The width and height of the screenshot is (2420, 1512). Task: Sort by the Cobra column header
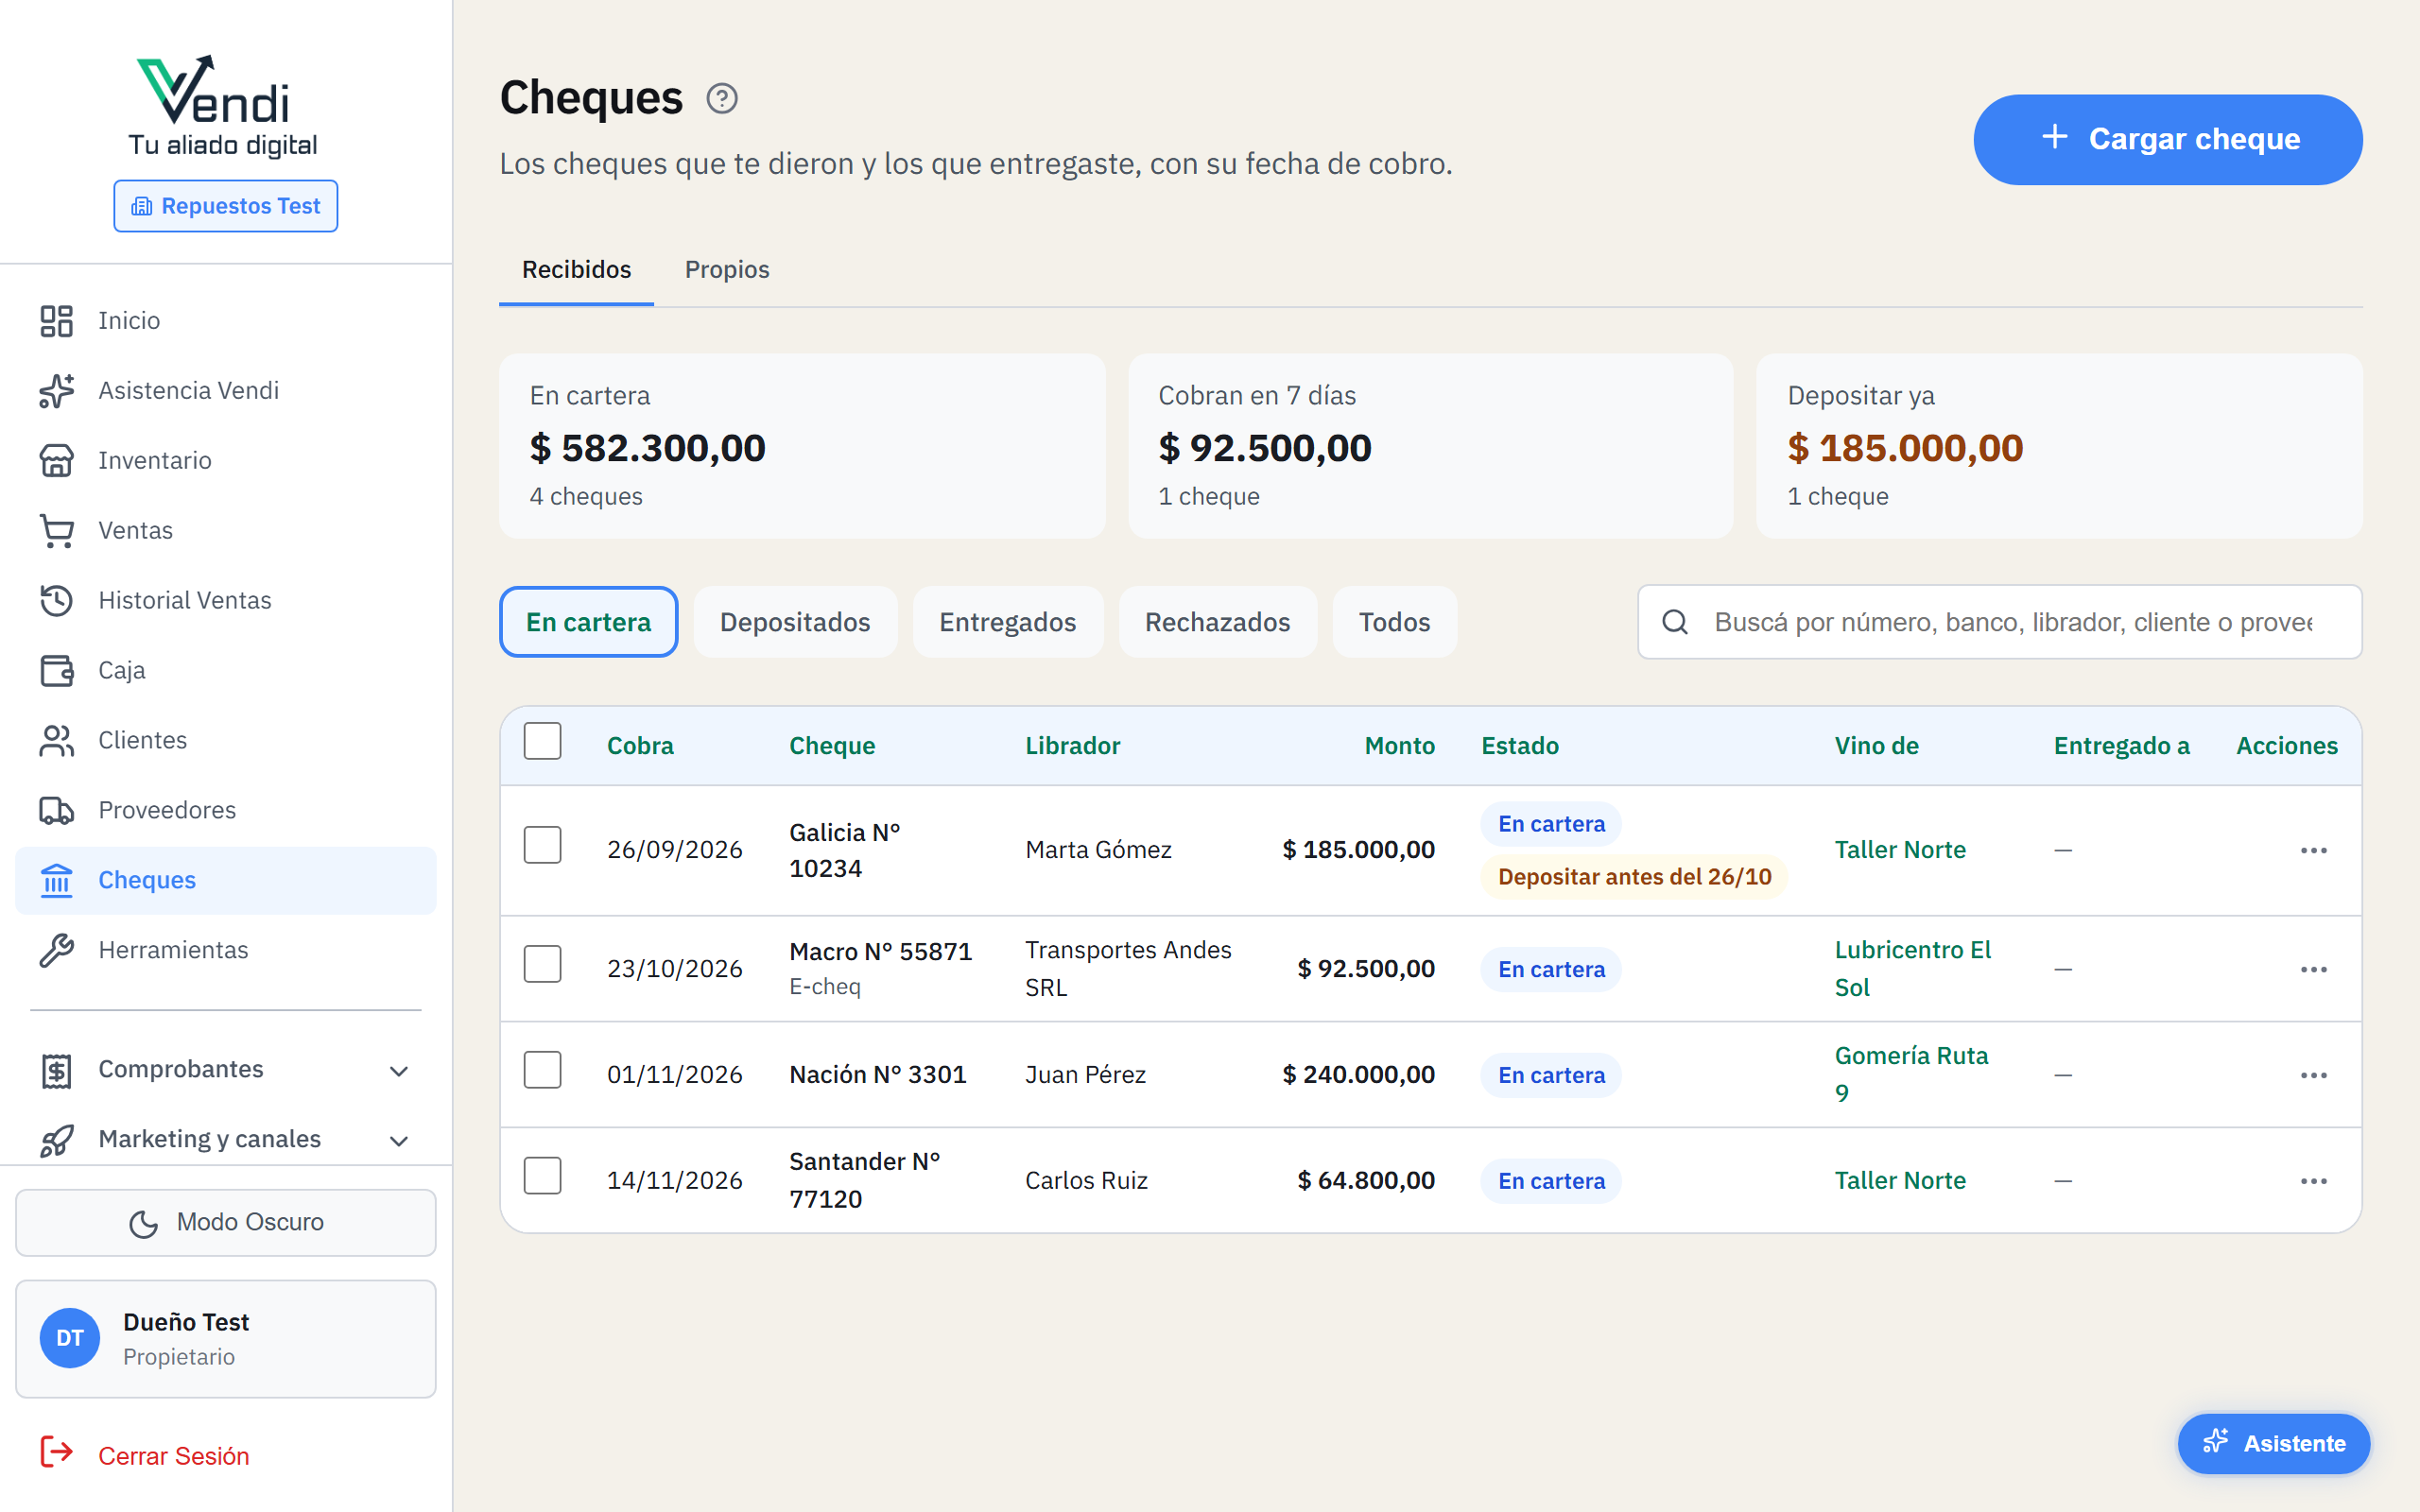click(x=640, y=746)
